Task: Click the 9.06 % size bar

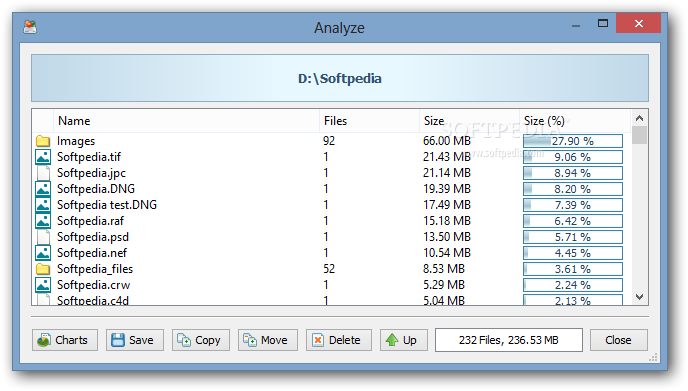Action: pos(573,157)
